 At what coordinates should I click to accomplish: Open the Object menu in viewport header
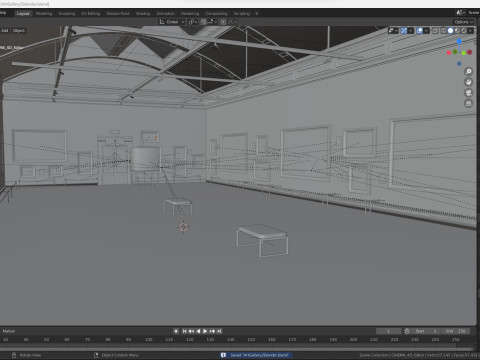19,30
